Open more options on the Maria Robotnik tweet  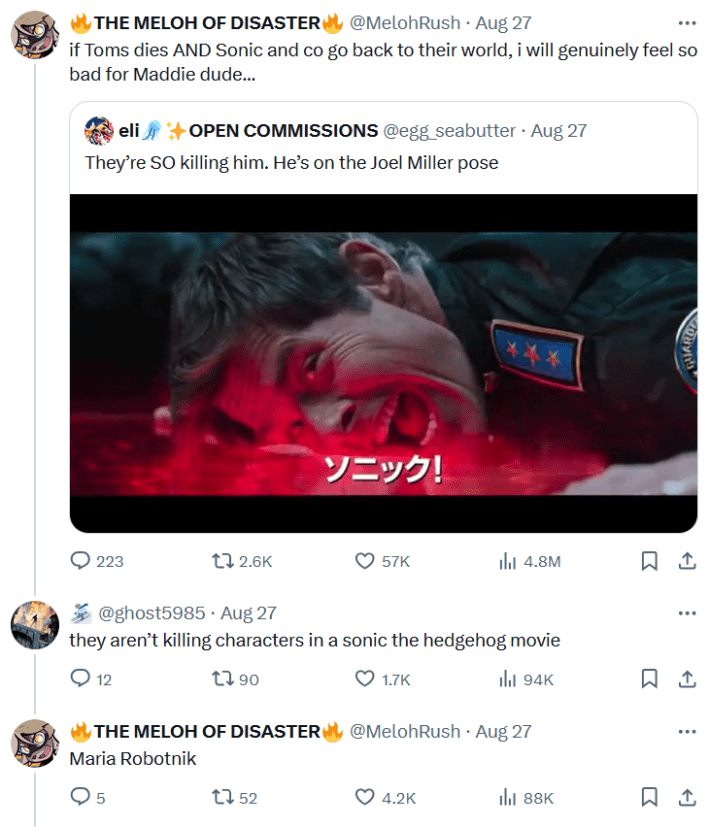click(x=683, y=731)
